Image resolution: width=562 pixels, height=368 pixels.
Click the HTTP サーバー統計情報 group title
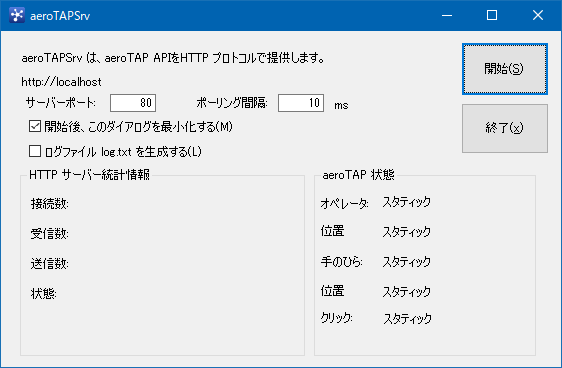[x=89, y=175]
